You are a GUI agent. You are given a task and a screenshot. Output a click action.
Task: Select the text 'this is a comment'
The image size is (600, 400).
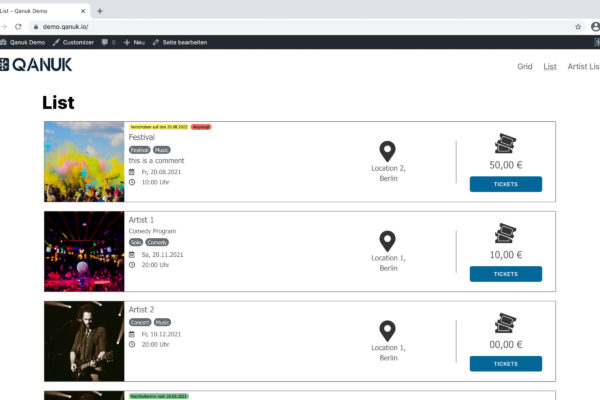pos(156,160)
